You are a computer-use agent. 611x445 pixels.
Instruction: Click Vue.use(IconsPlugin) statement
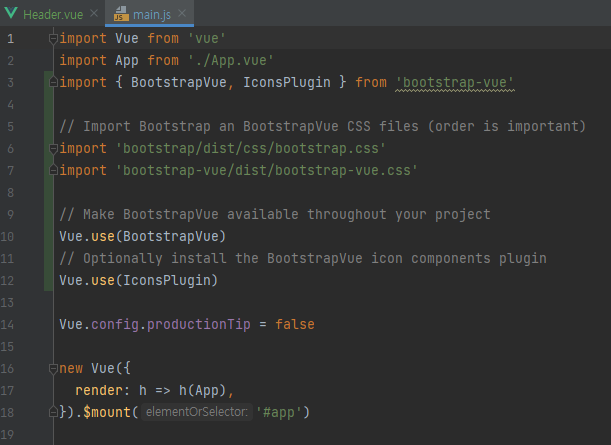pyautogui.click(x=139, y=281)
